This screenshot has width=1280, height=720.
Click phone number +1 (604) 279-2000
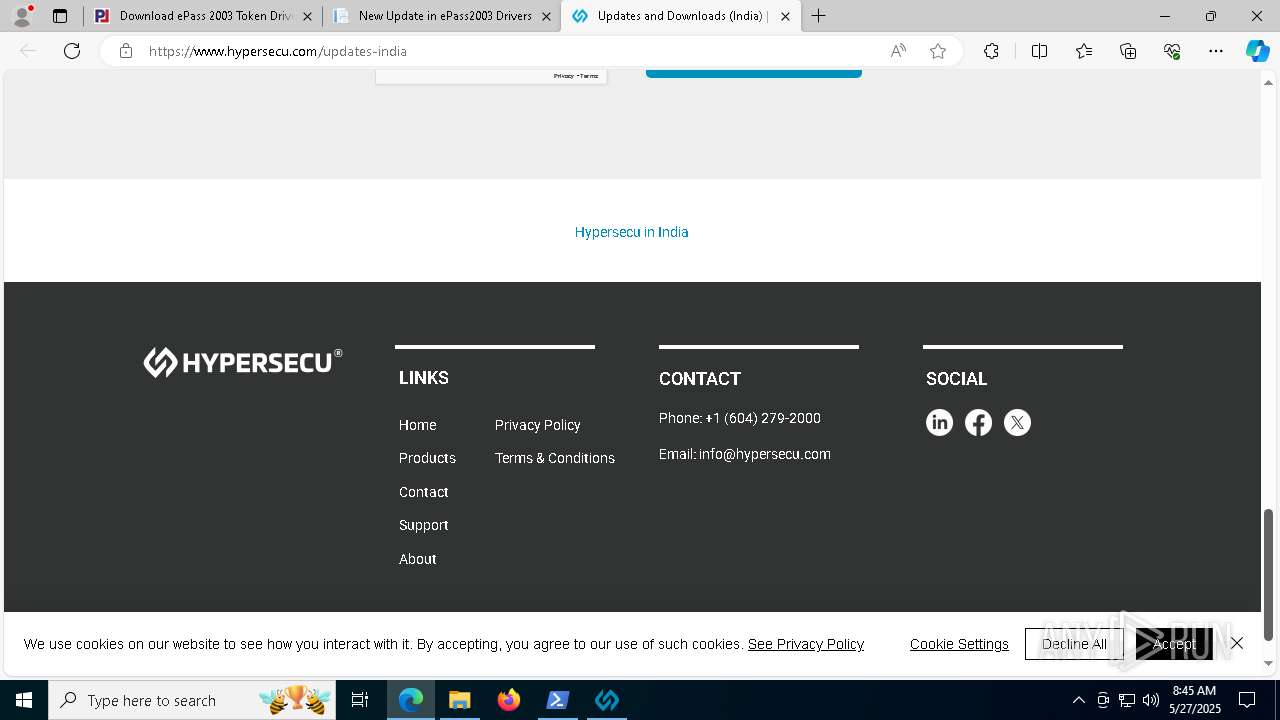point(763,418)
